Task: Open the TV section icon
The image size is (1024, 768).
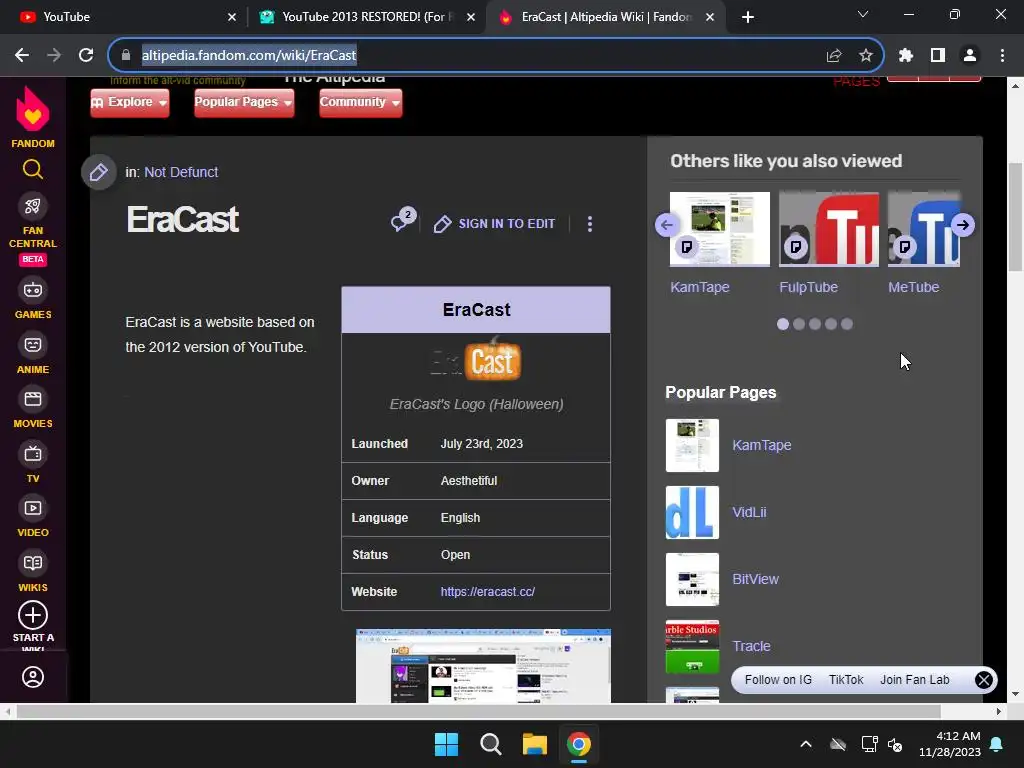Action: point(33,453)
